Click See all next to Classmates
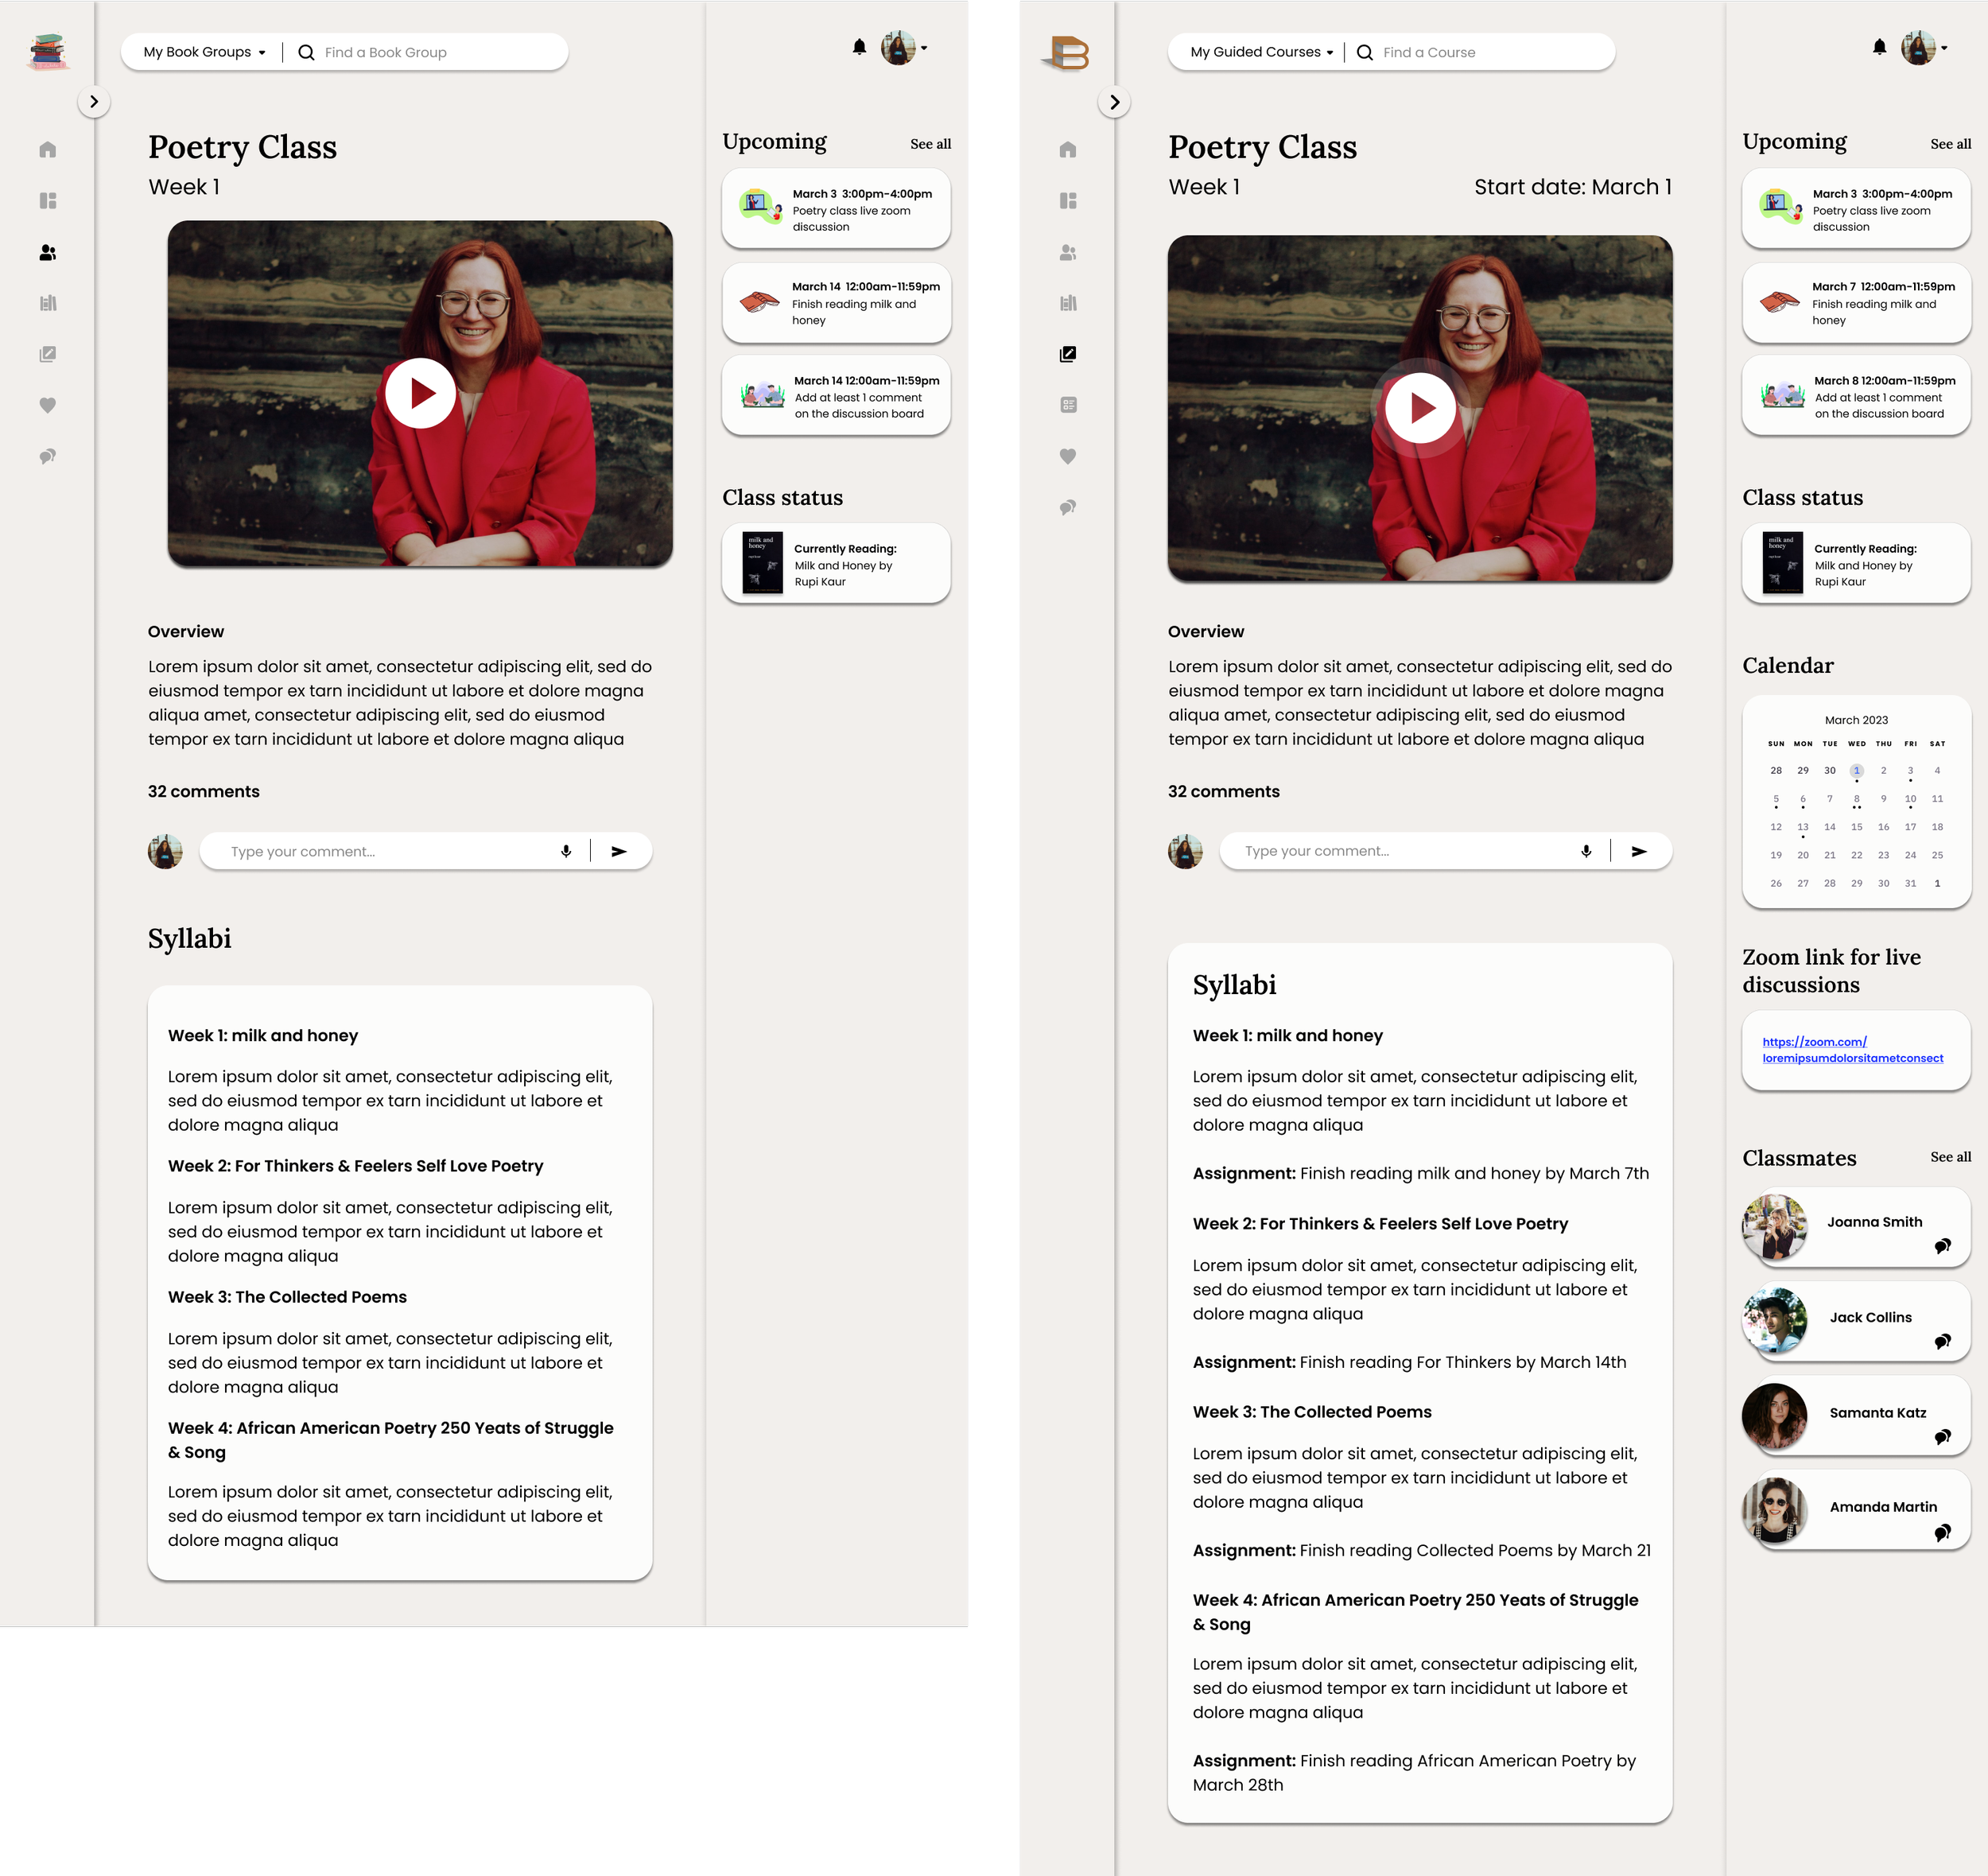This screenshot has width=1988, height=1876. coord(1950,1156)
